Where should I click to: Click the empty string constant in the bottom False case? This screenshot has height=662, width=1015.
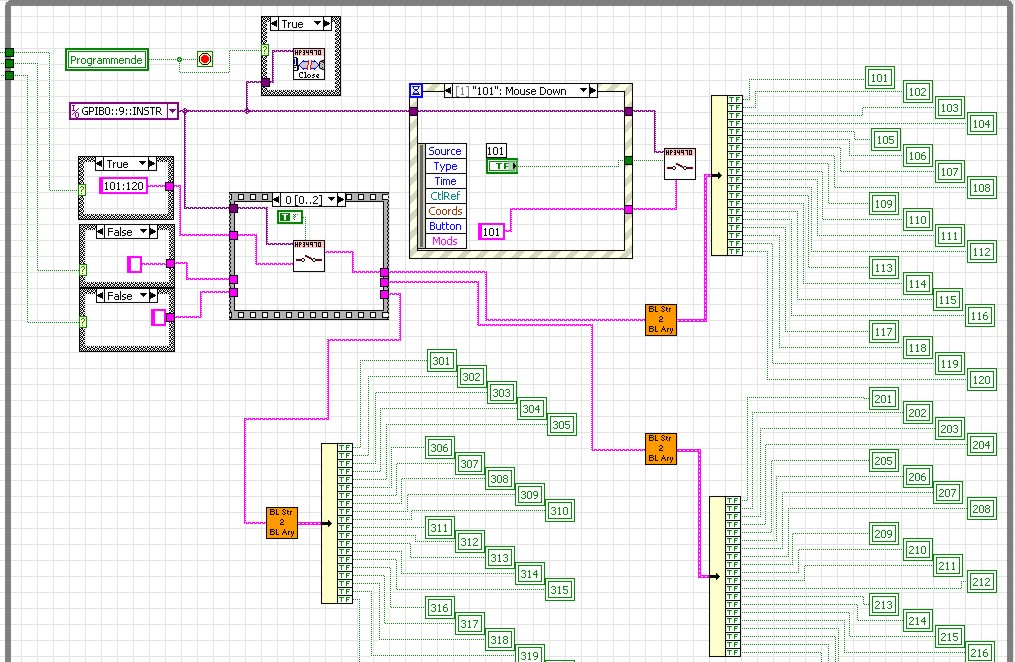click(158, 317)
